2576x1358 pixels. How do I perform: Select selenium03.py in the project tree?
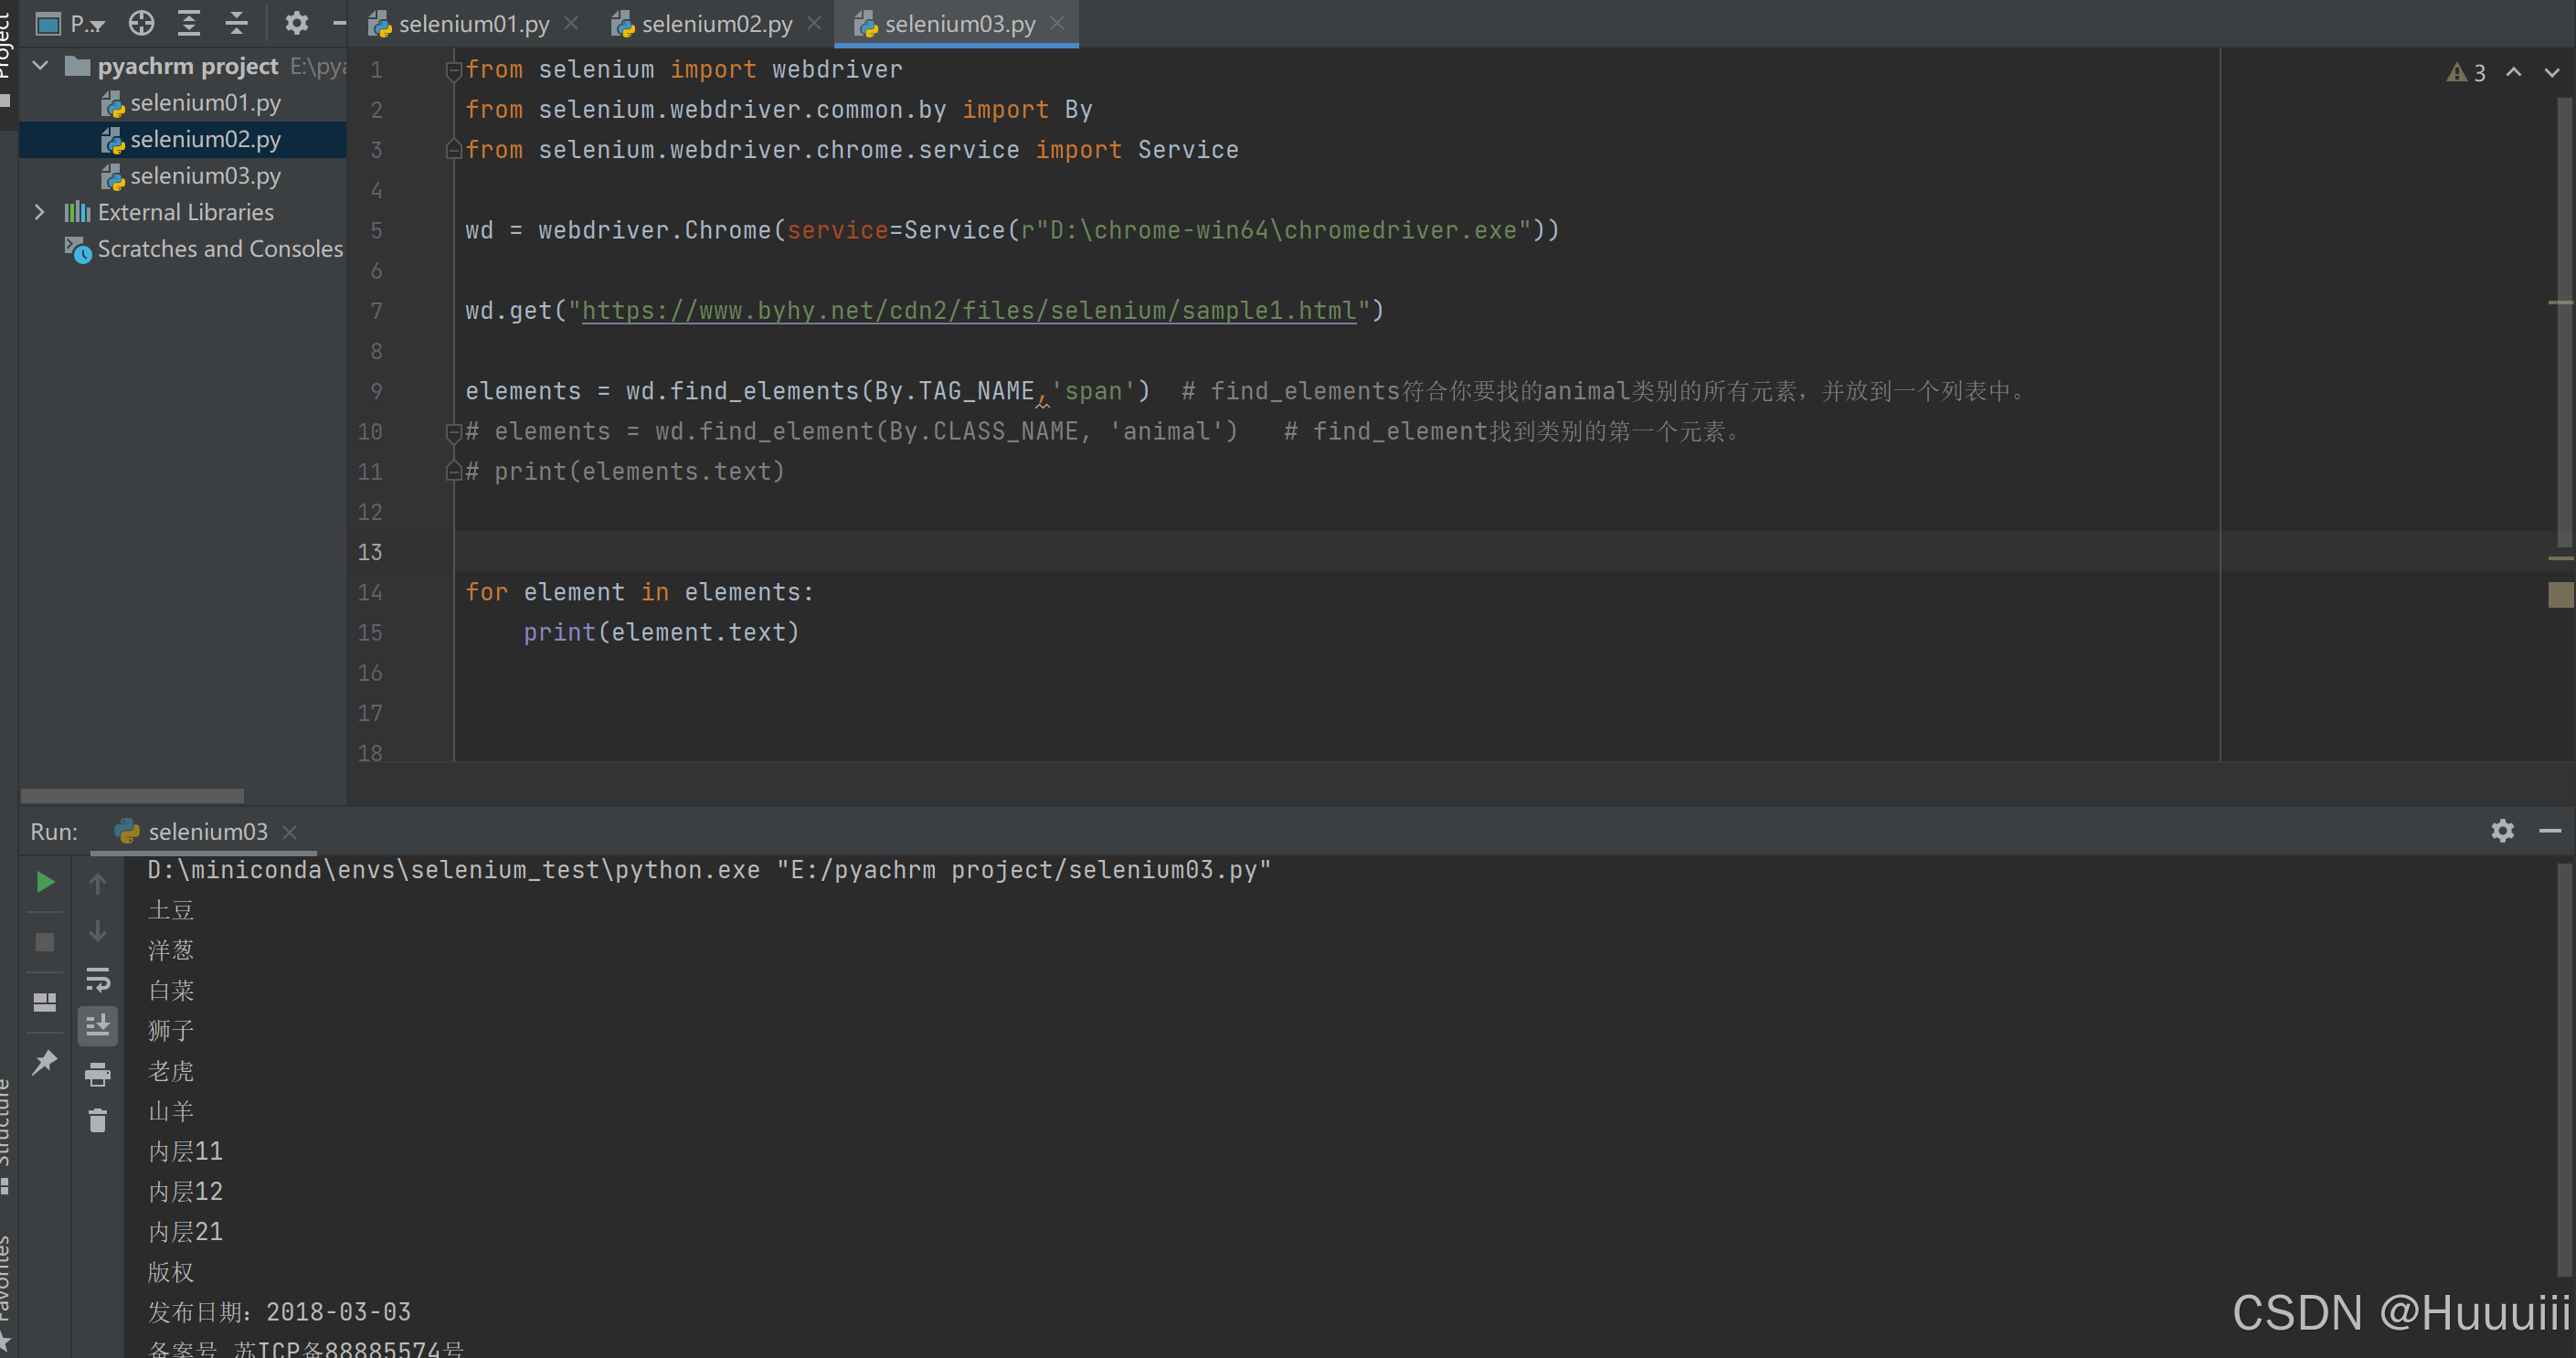click(205, 176)
